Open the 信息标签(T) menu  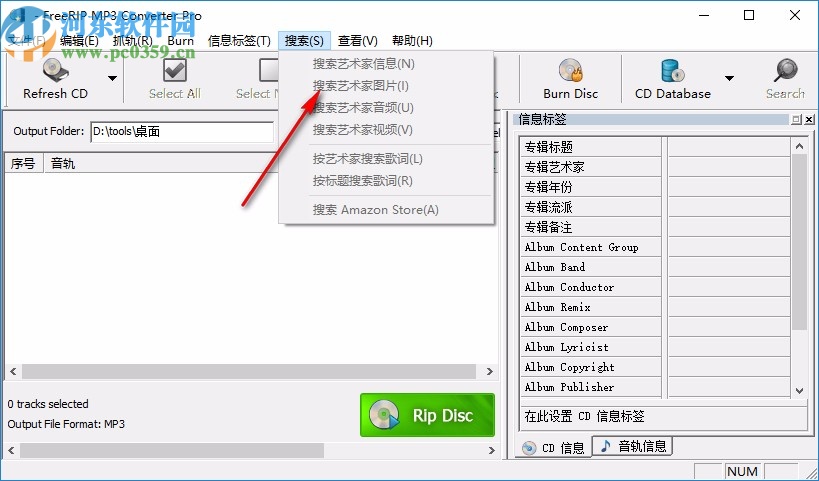coord(239,41)
